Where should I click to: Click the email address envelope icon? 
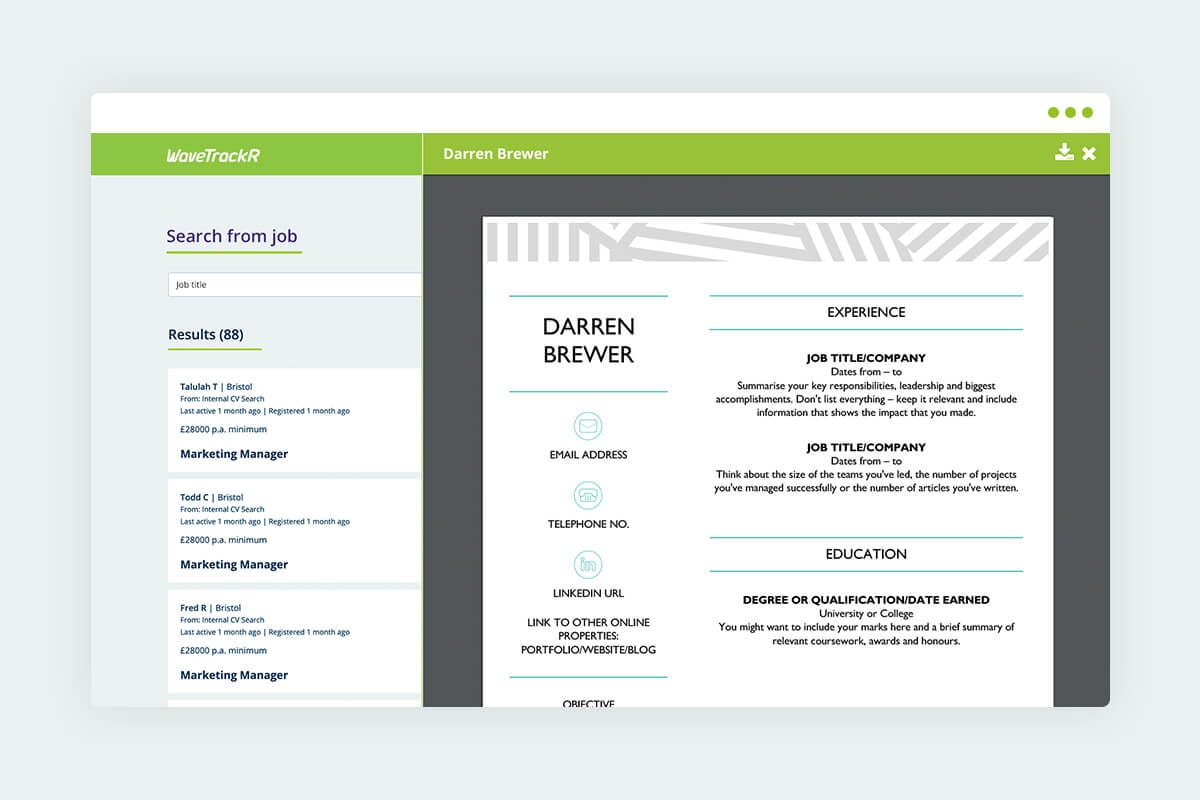coord(588,425)
